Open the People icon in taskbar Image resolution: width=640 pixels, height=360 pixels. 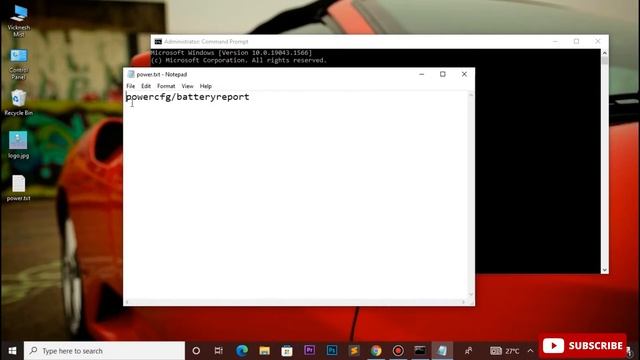(468, 351)
